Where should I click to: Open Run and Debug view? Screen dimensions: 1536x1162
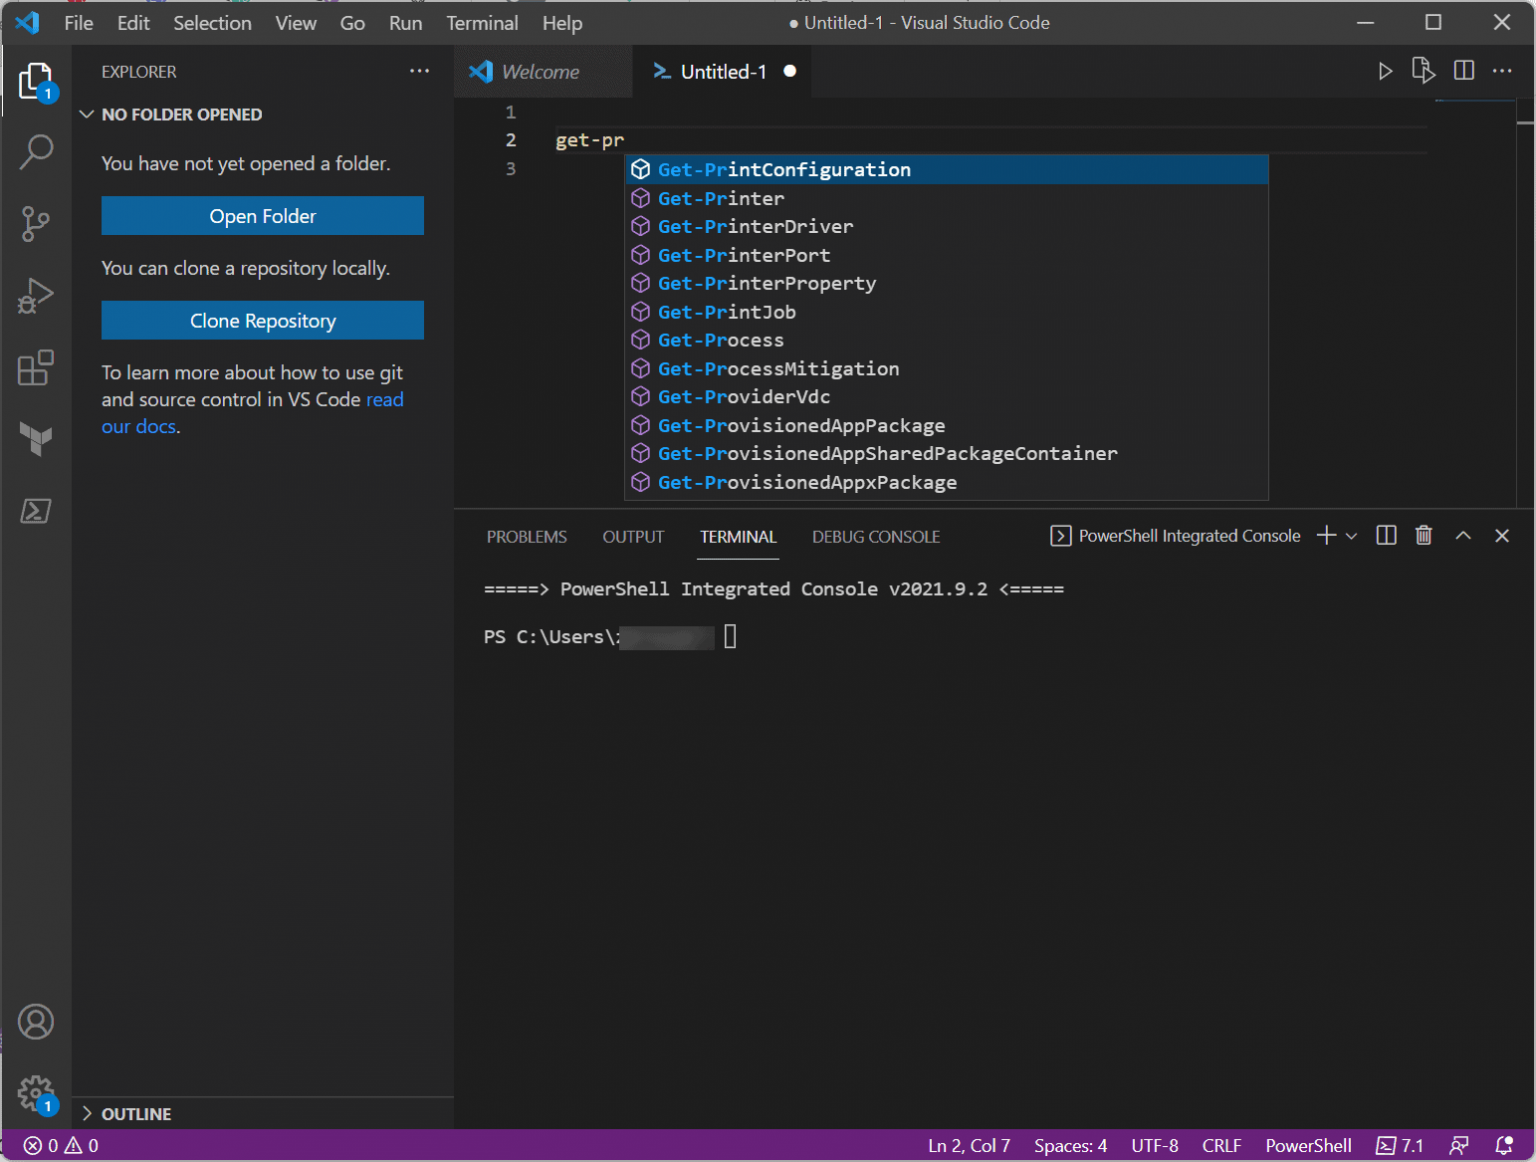click(x=36, y=296)
